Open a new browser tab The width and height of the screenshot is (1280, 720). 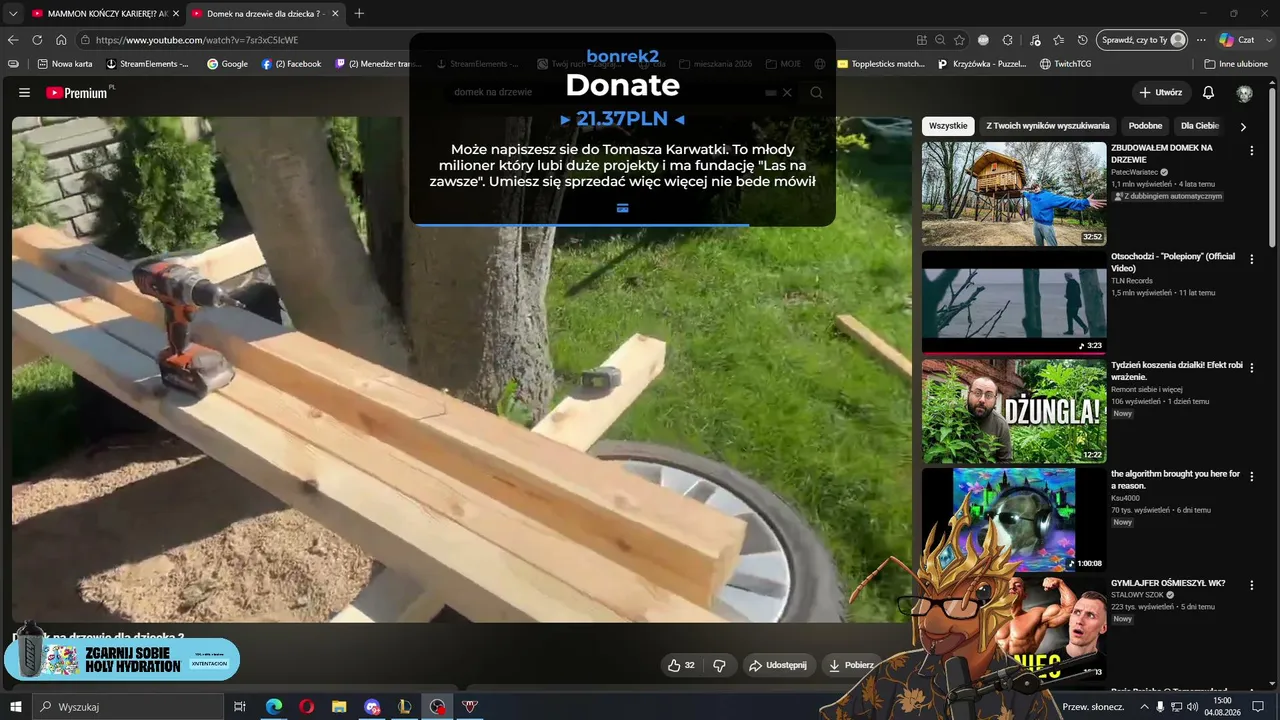click(359, 13)
